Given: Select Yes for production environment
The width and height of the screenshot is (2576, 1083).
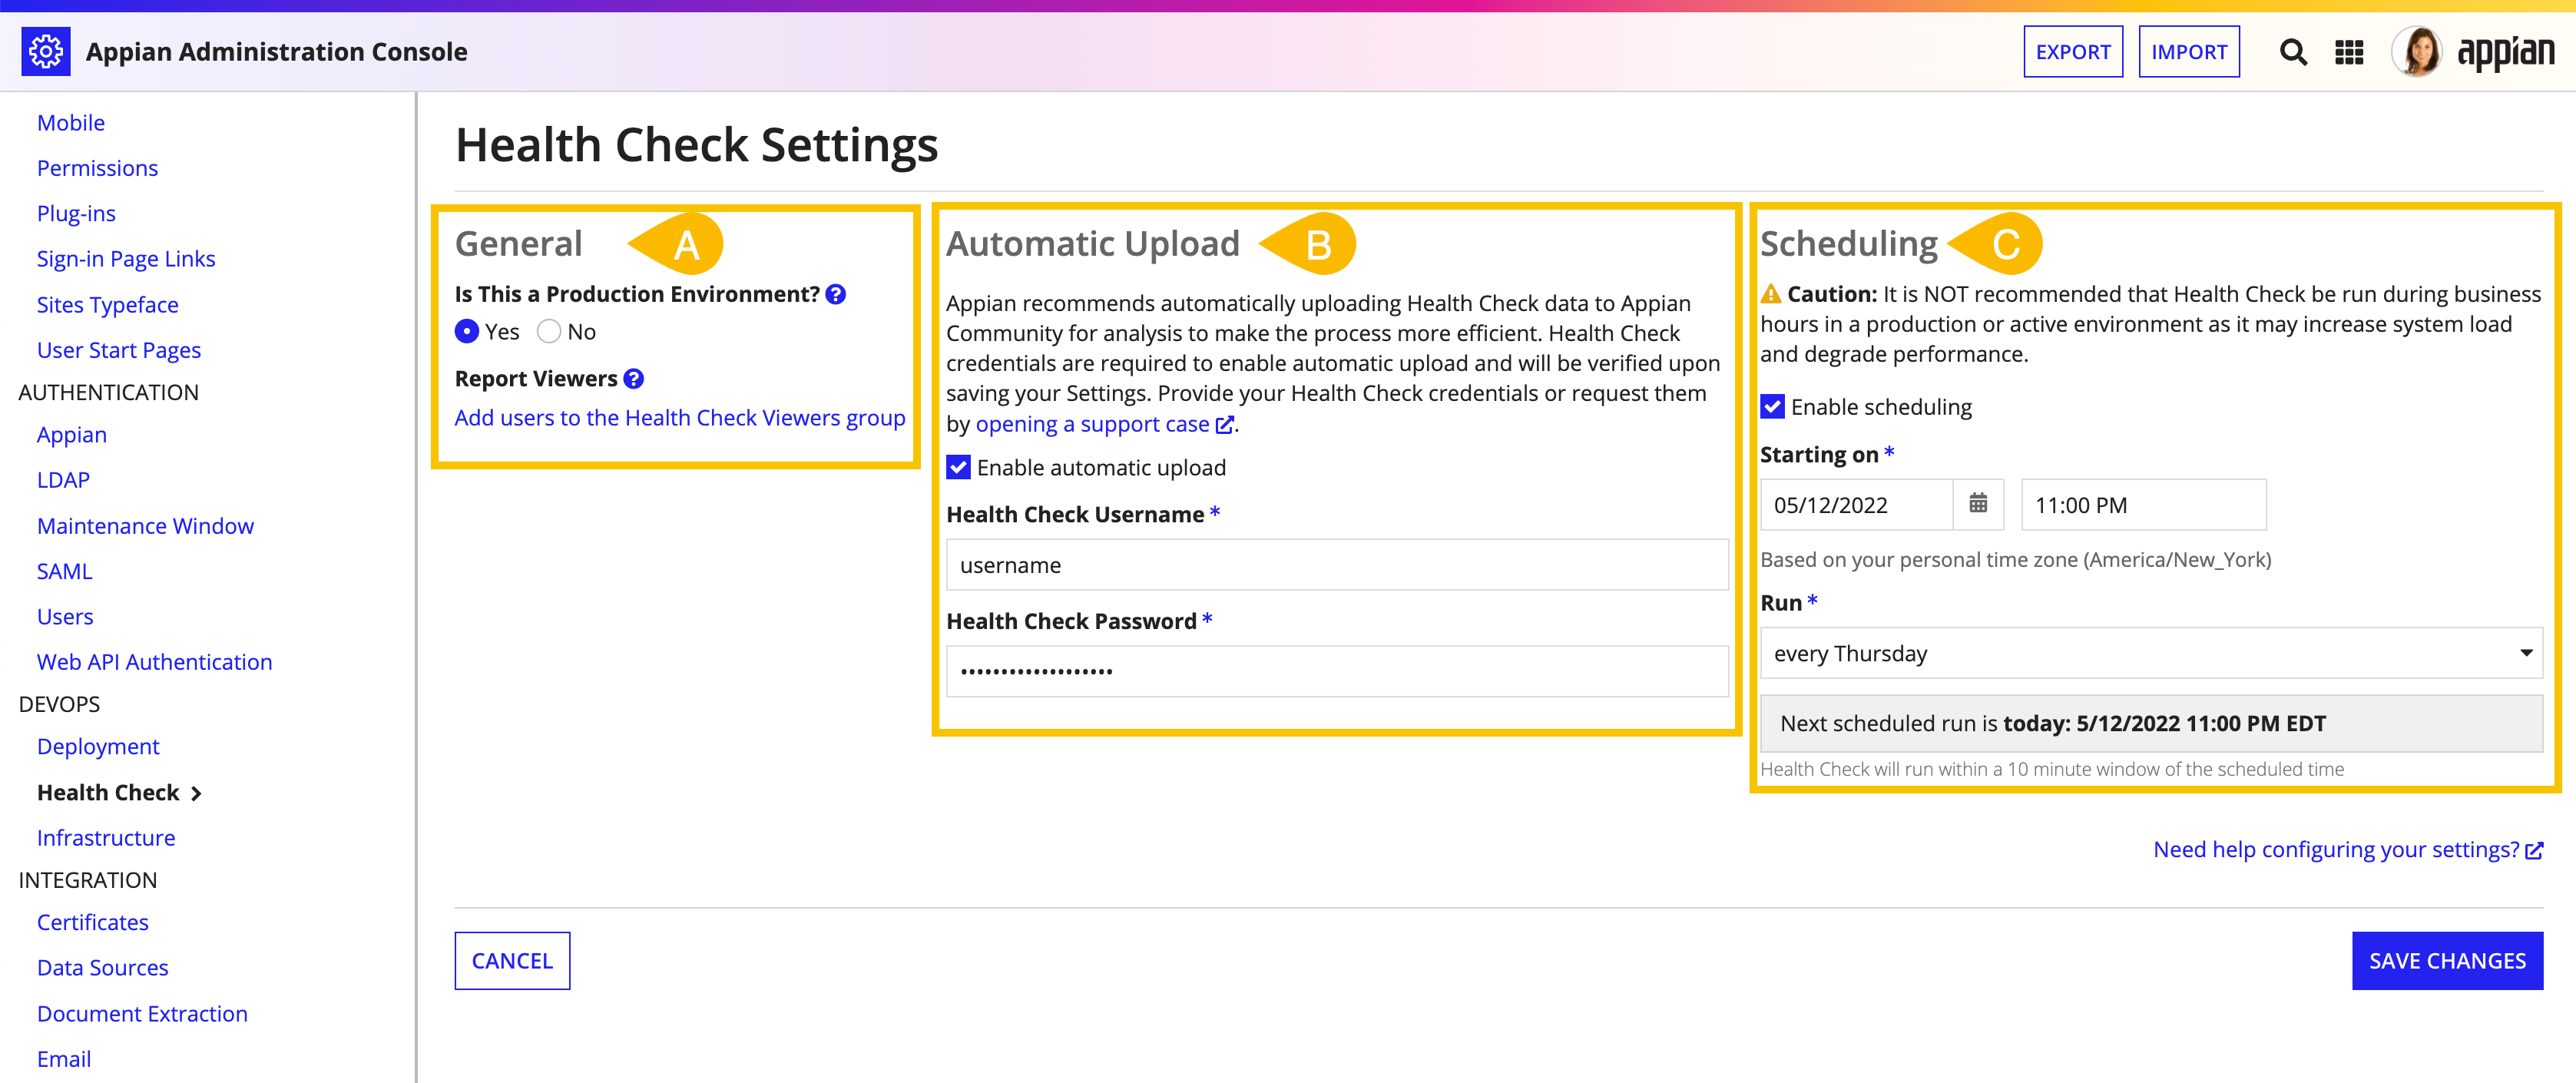Looking at the screenshot, I should (467, 332).
